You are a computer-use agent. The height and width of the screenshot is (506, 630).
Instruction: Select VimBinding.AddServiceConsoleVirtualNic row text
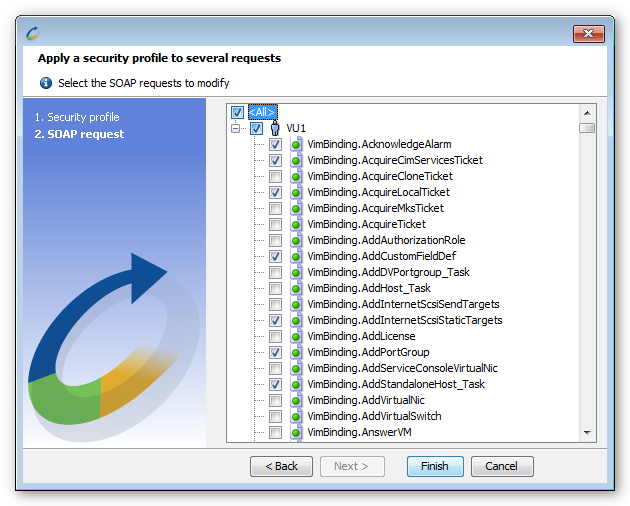tap(403, 368)
